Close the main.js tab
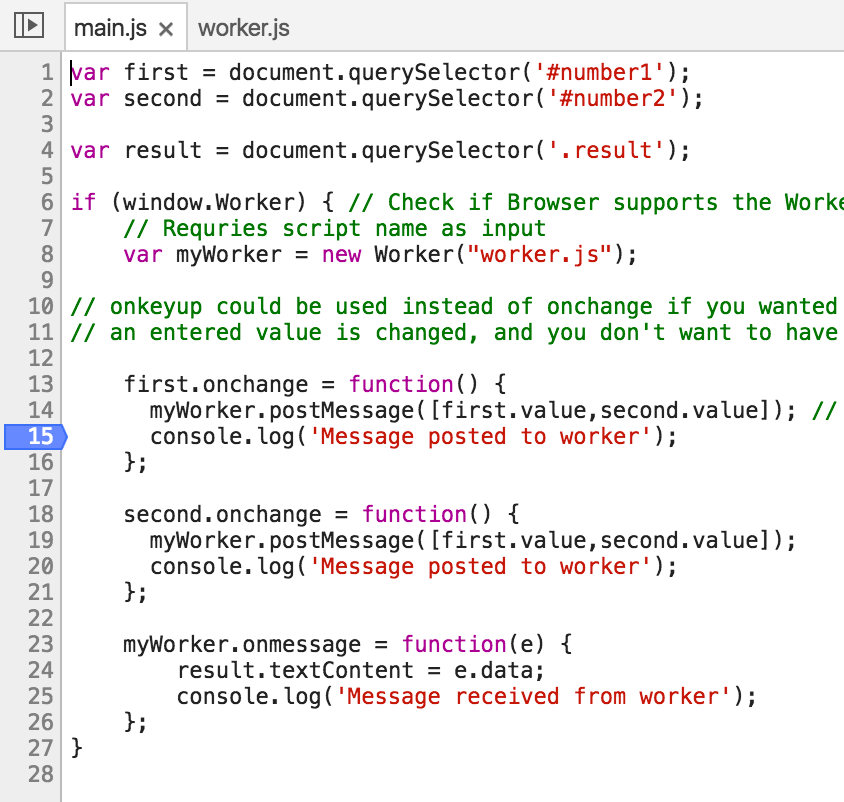Screen dimensions: 844x802 166,29
